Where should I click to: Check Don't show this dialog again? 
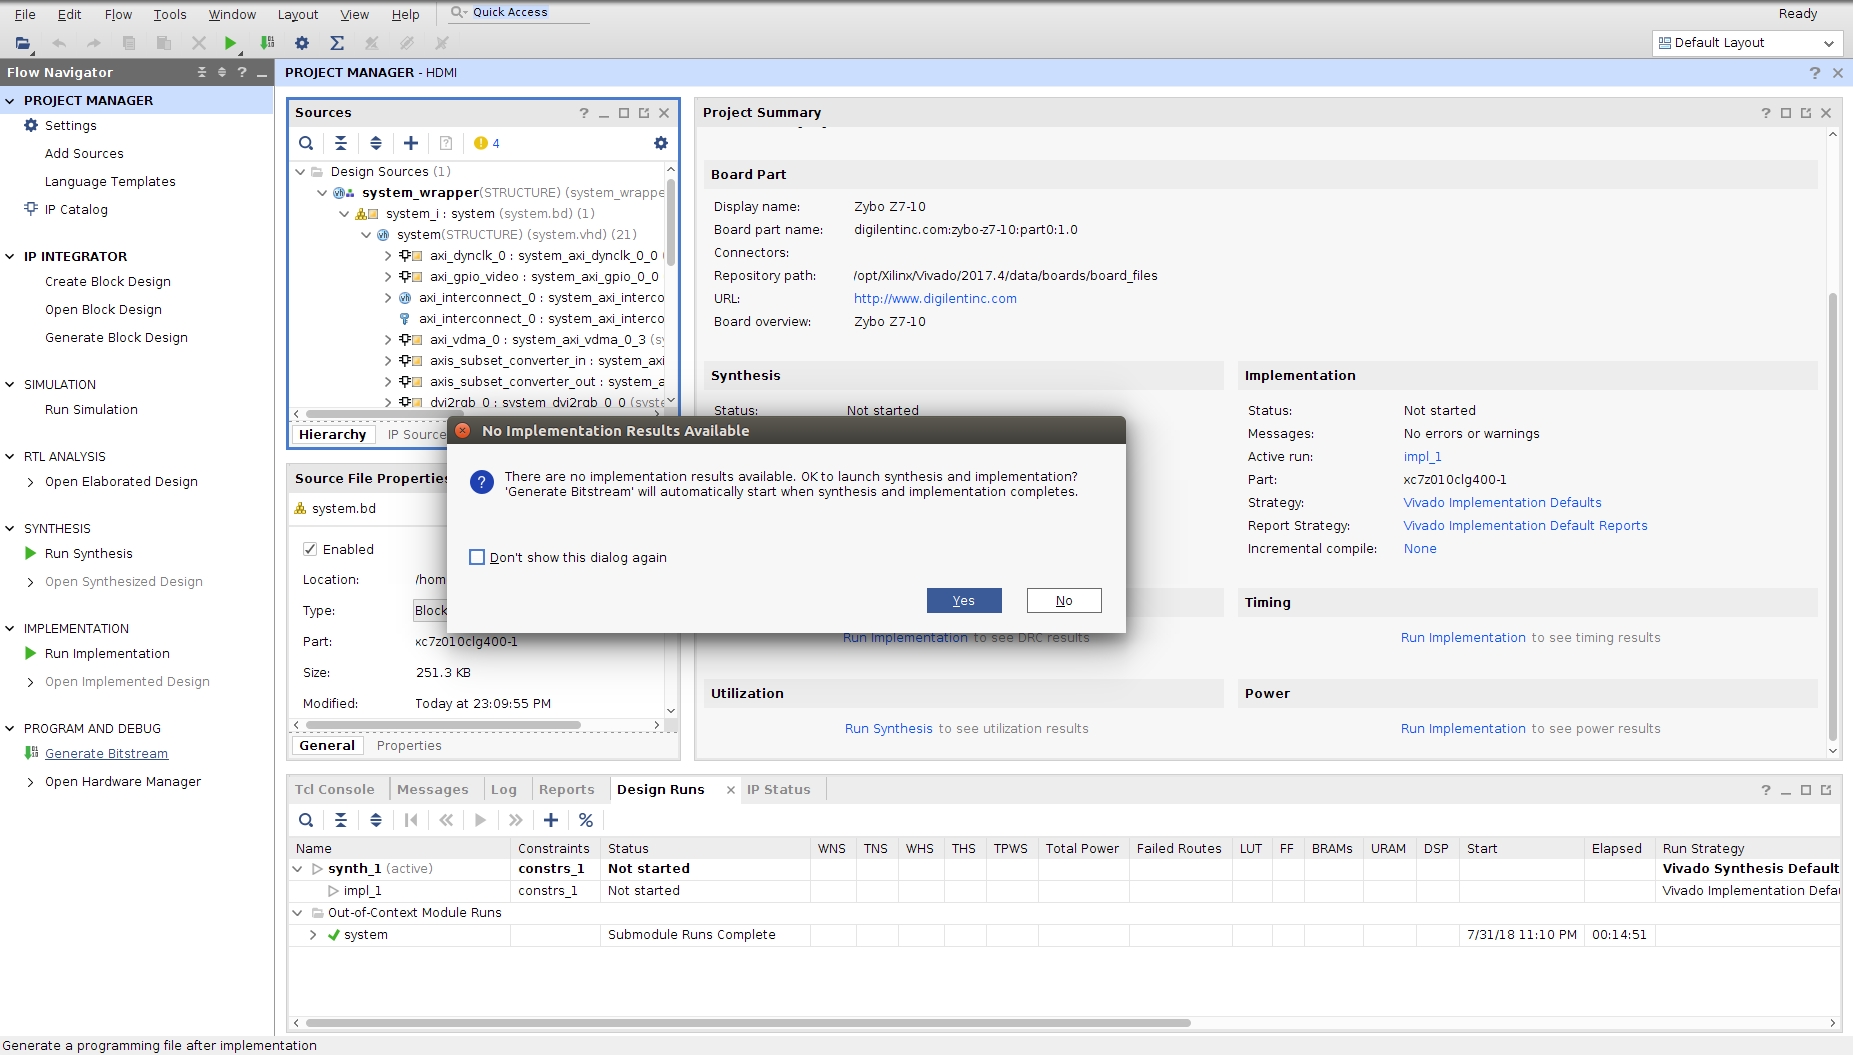click(477, 557)
